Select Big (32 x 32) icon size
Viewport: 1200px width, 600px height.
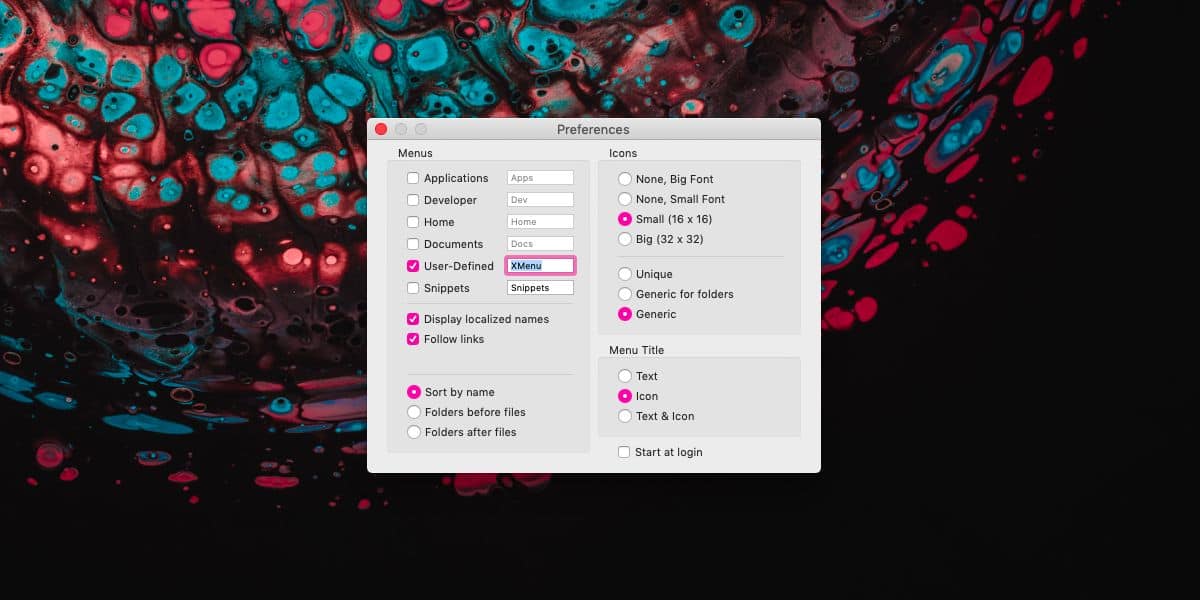(625, 238)
